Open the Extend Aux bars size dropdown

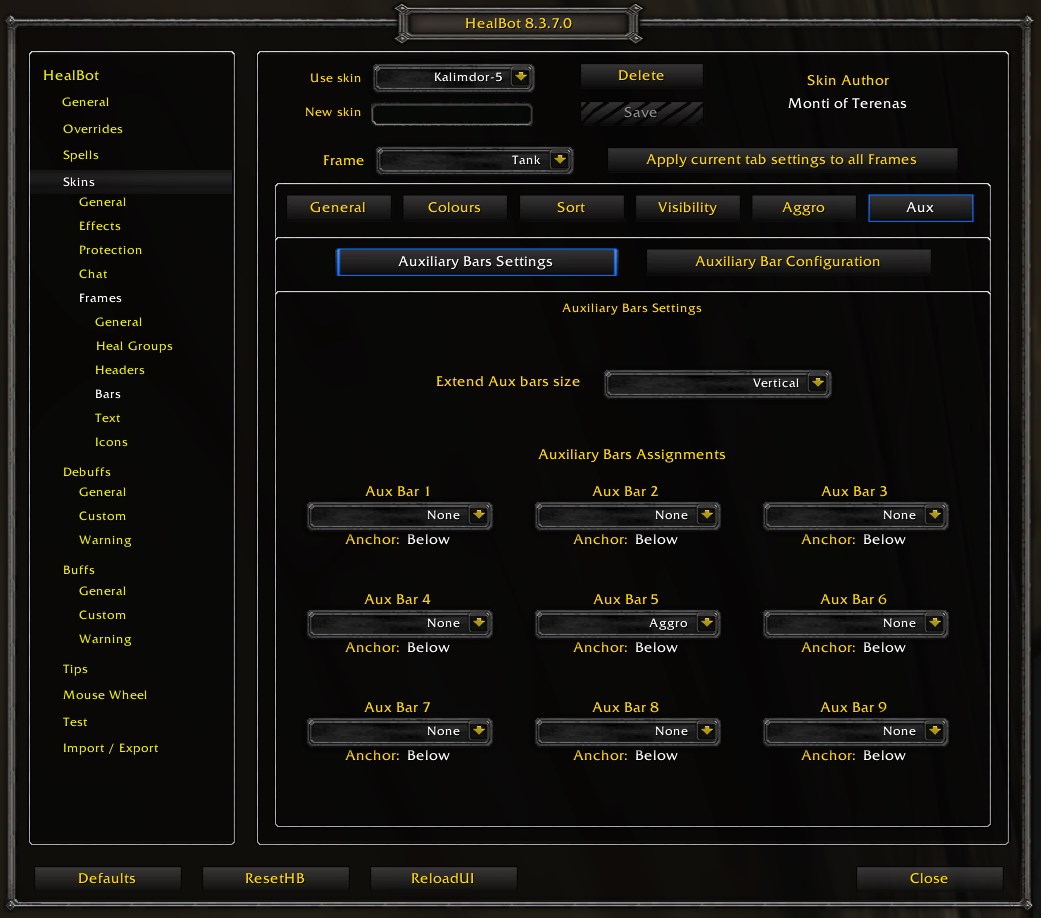click(x=817, y=383)
